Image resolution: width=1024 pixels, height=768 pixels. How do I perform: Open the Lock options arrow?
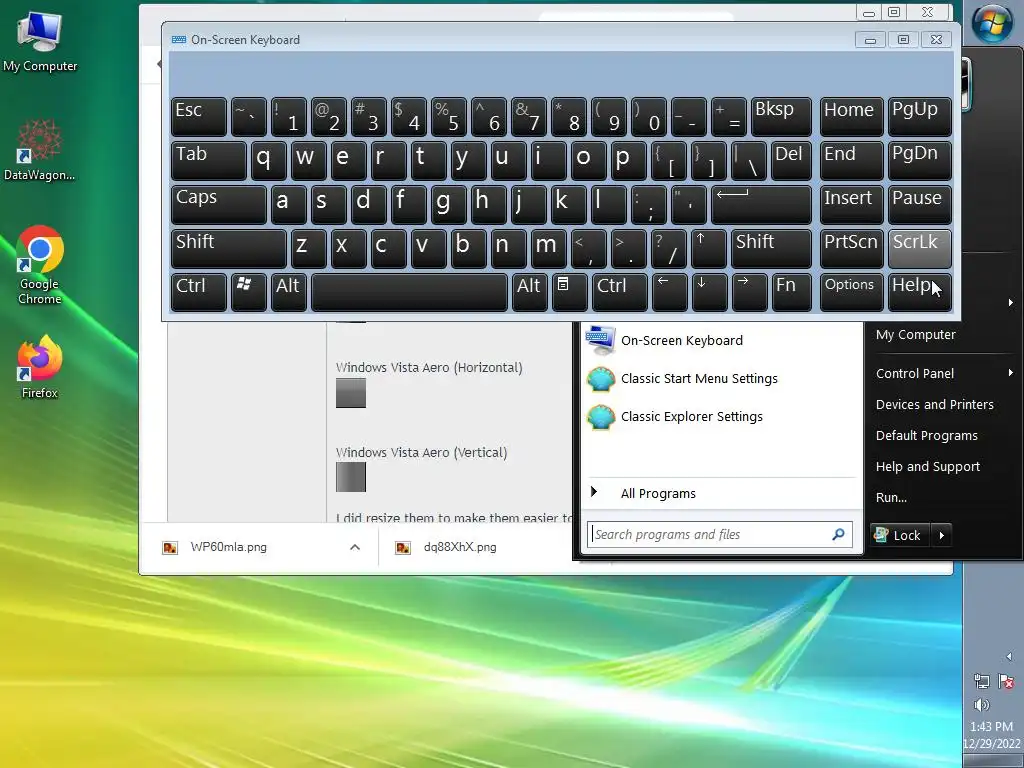941,536
